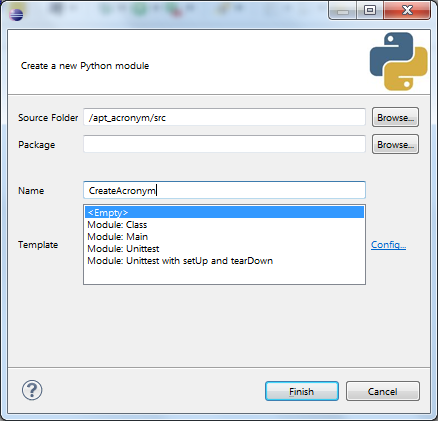Close the dialog with the red X

pos(407,11)
